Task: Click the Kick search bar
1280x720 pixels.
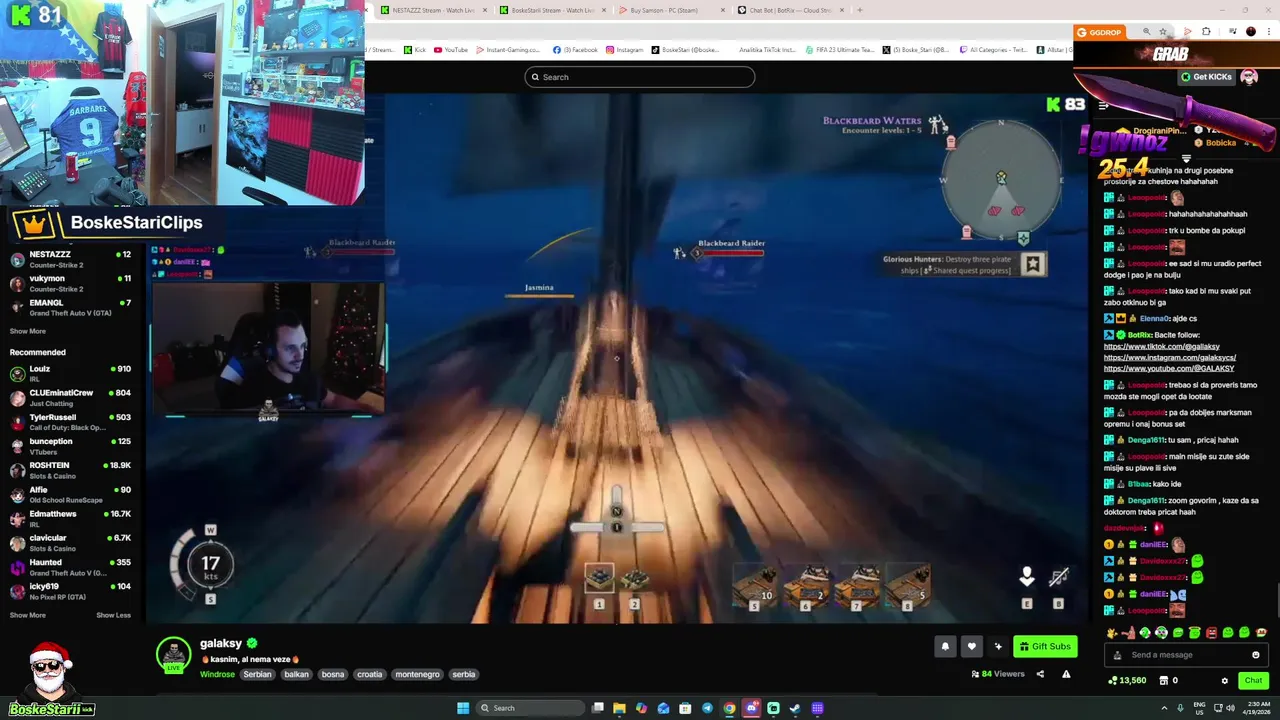Action: coord(640,77)
